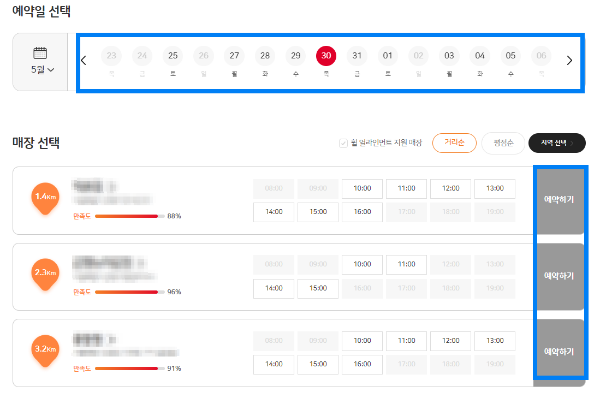Select date 25 in the date strip

point(173,56)
